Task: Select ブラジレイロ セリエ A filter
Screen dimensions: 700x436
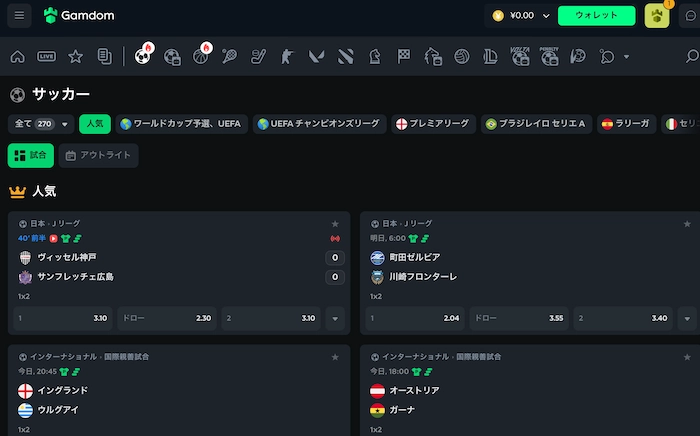Action: [536, 124]
